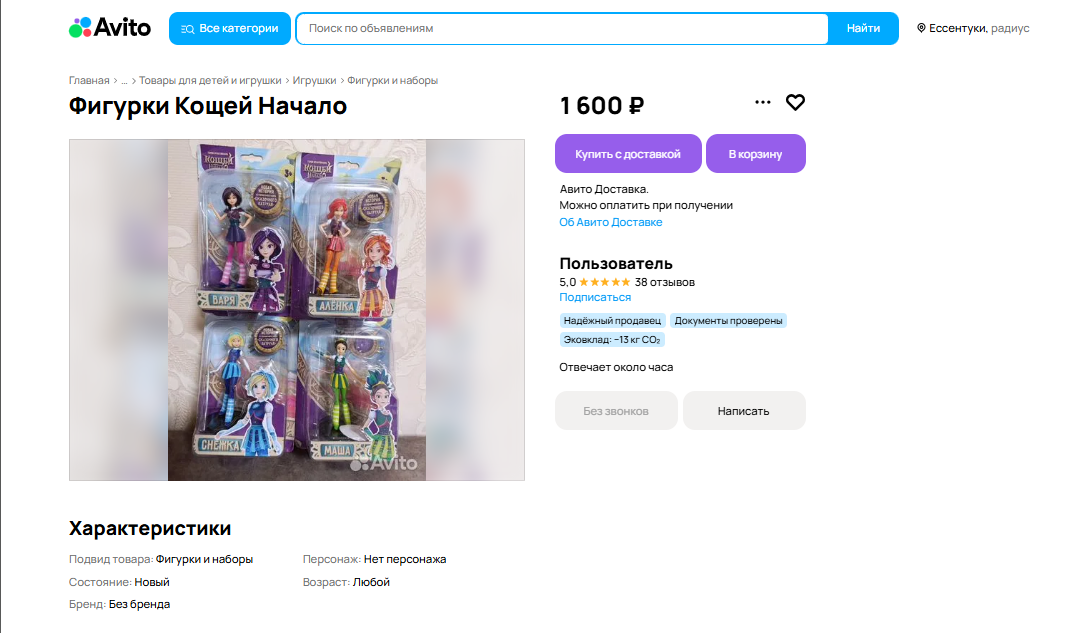This screenshot has width=1071, height=633.
Task: Expand collapsed breadcrumb ellipsis
Action: (x=124, y=81)
